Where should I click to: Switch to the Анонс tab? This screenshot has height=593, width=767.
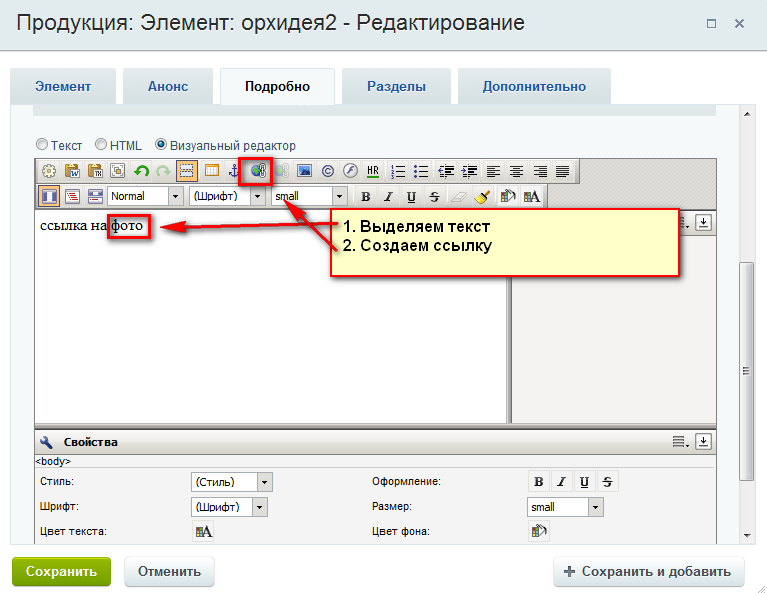[x=168, y=86]
